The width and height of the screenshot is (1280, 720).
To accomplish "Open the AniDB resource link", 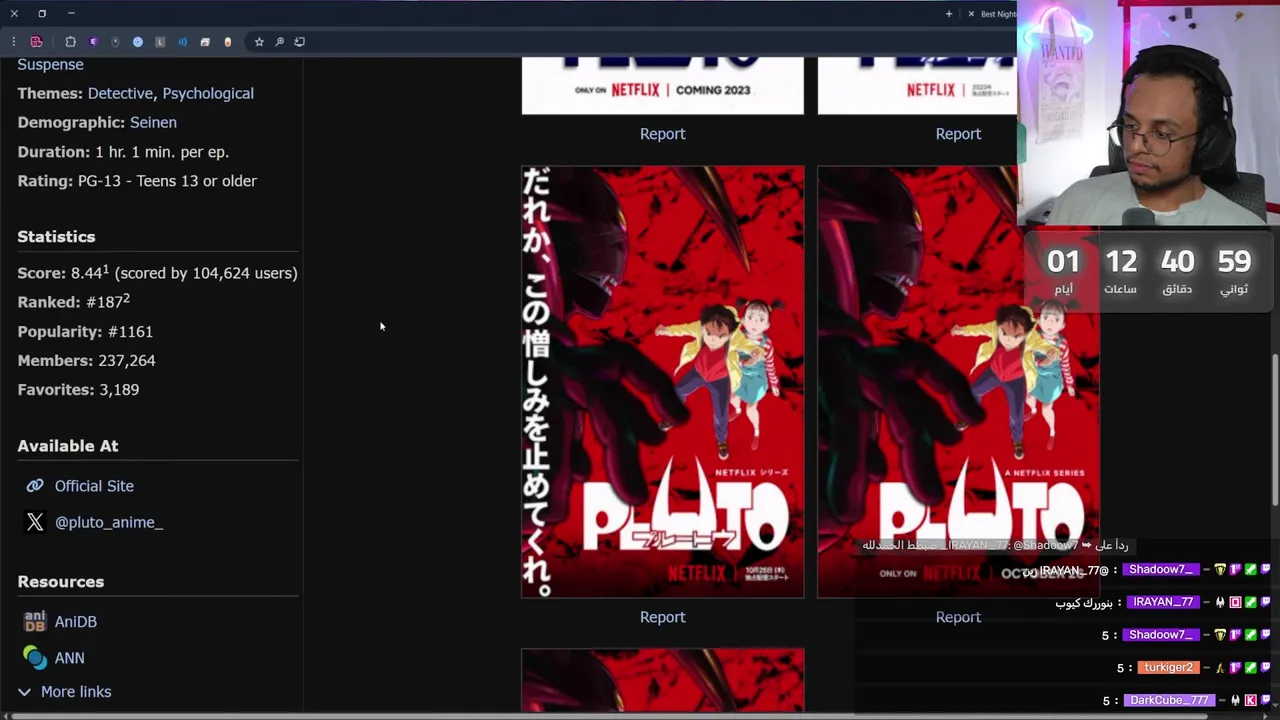I will [76, 621].
